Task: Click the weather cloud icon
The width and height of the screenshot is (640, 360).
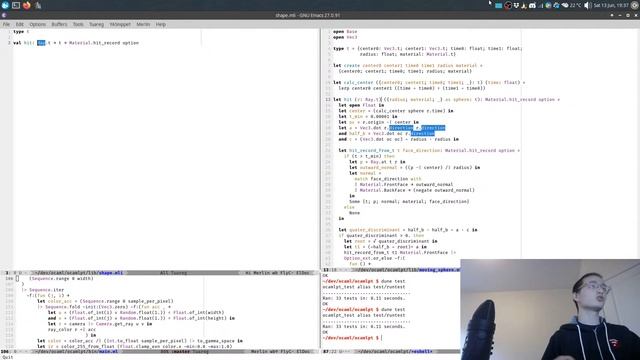Action: click(x=565, y=6)
